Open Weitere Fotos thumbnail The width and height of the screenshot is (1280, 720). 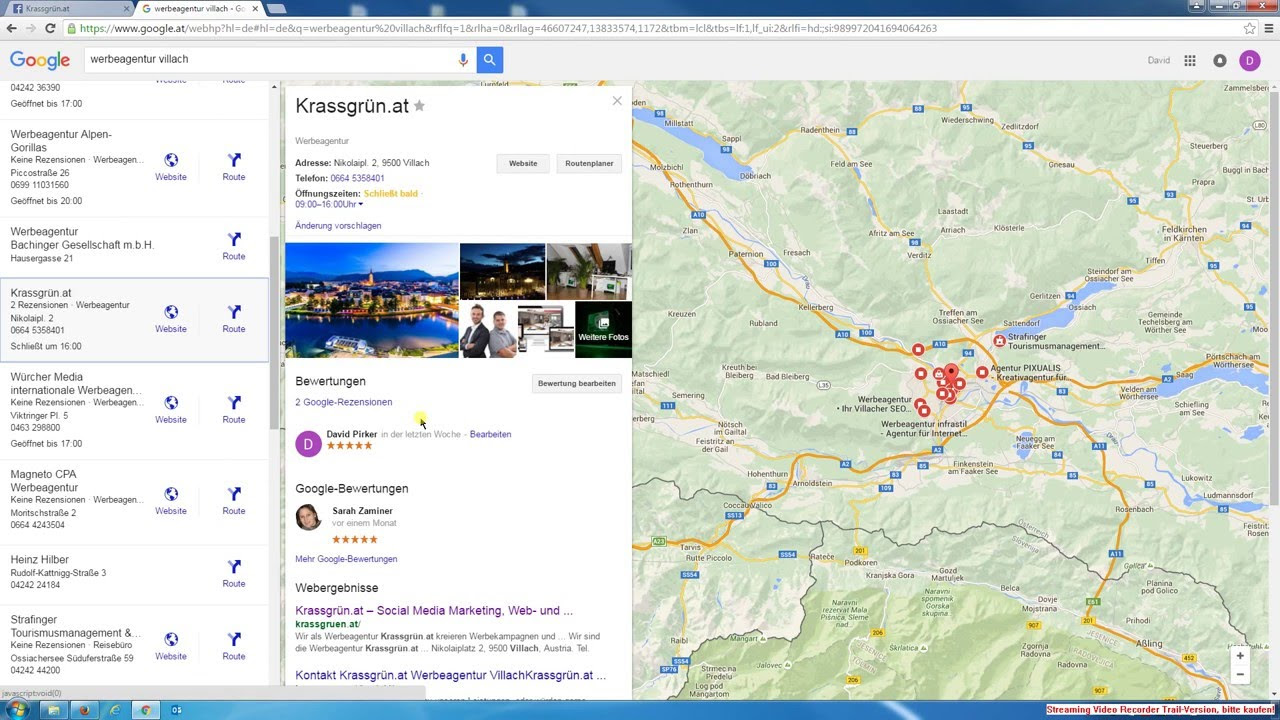click(x=603, y=330)
